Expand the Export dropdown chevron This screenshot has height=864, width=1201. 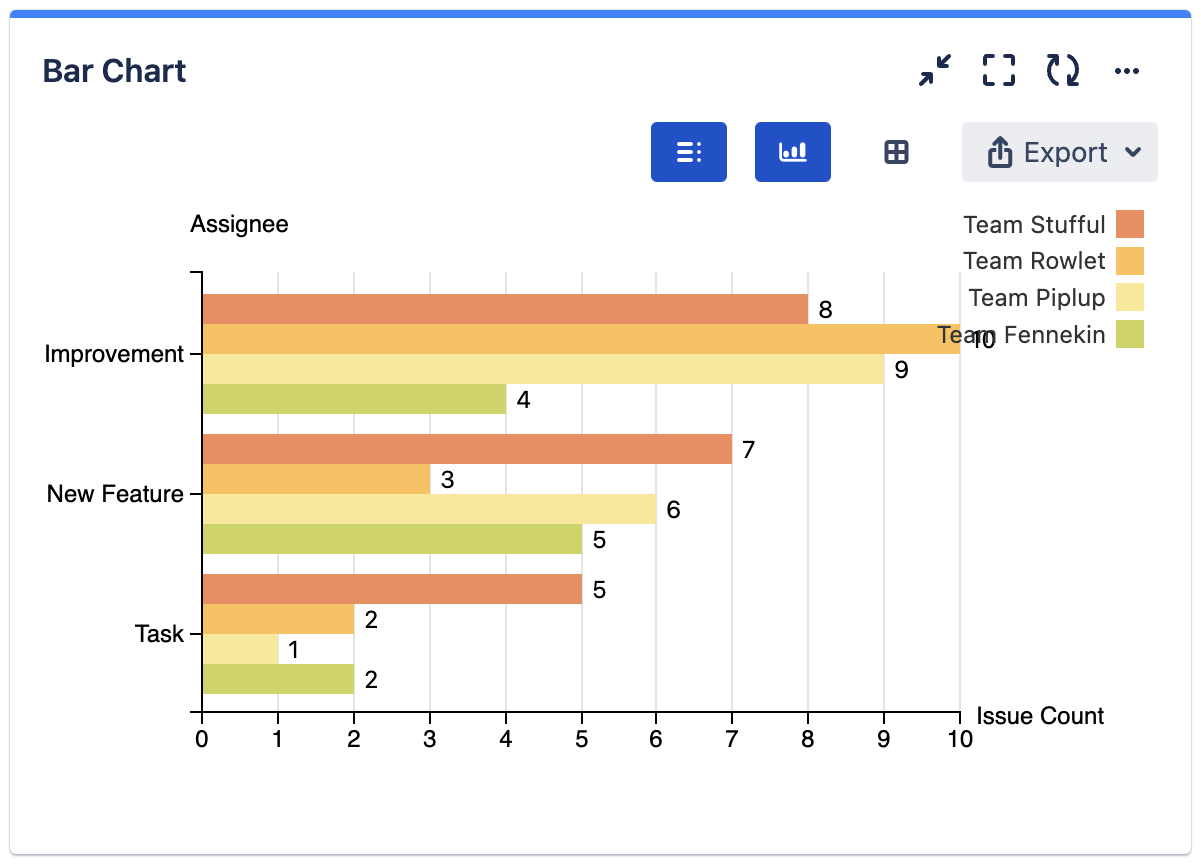click(x=1134, y=152)
